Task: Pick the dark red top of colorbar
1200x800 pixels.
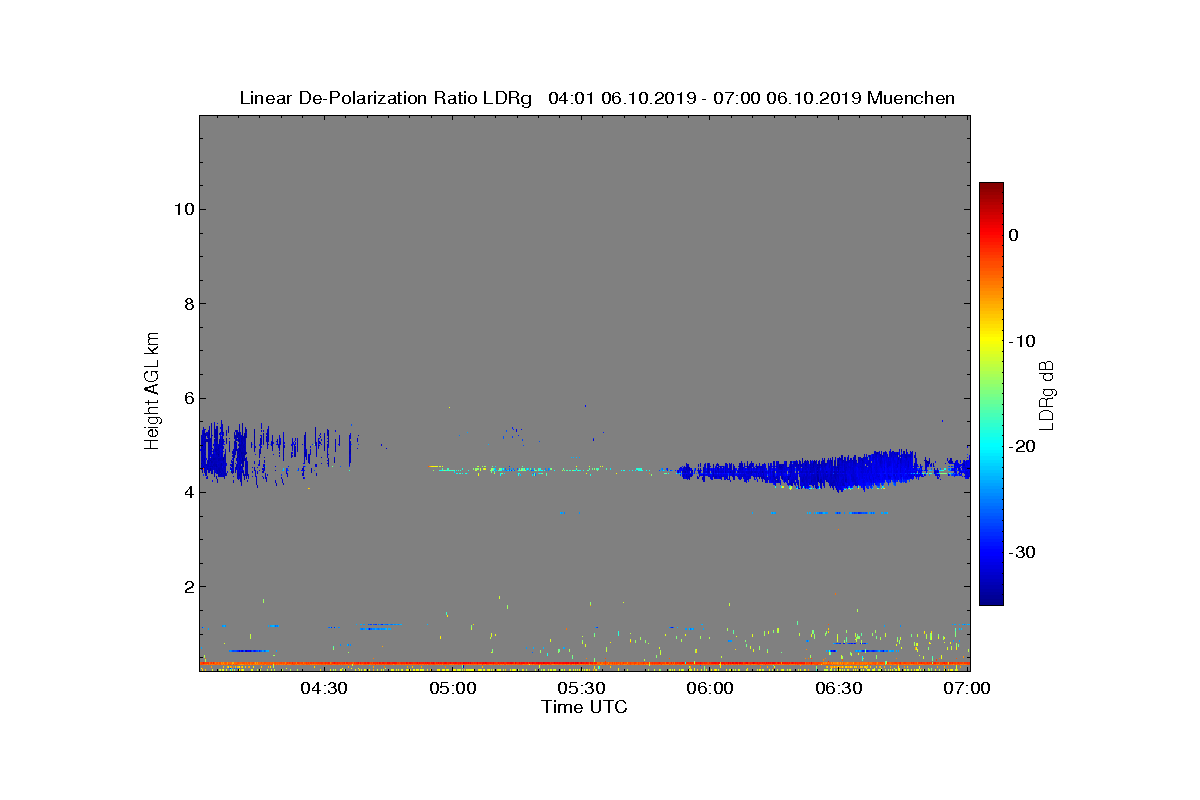Action: click(x=991, y=190)
